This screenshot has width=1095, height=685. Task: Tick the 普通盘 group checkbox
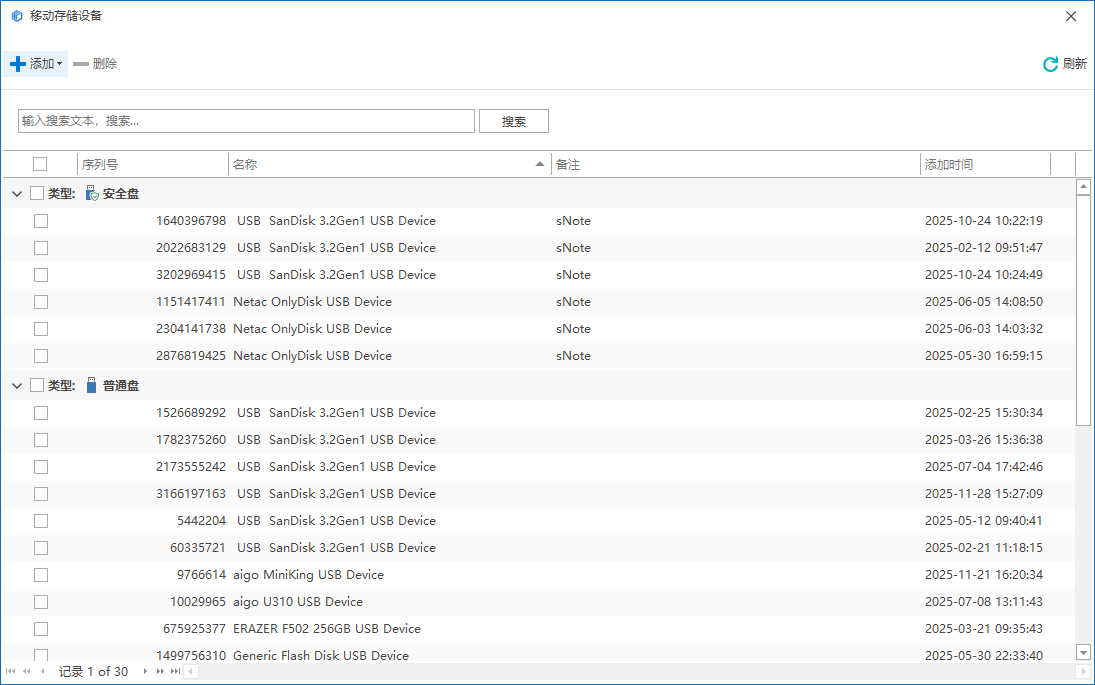tap(37, 385)
